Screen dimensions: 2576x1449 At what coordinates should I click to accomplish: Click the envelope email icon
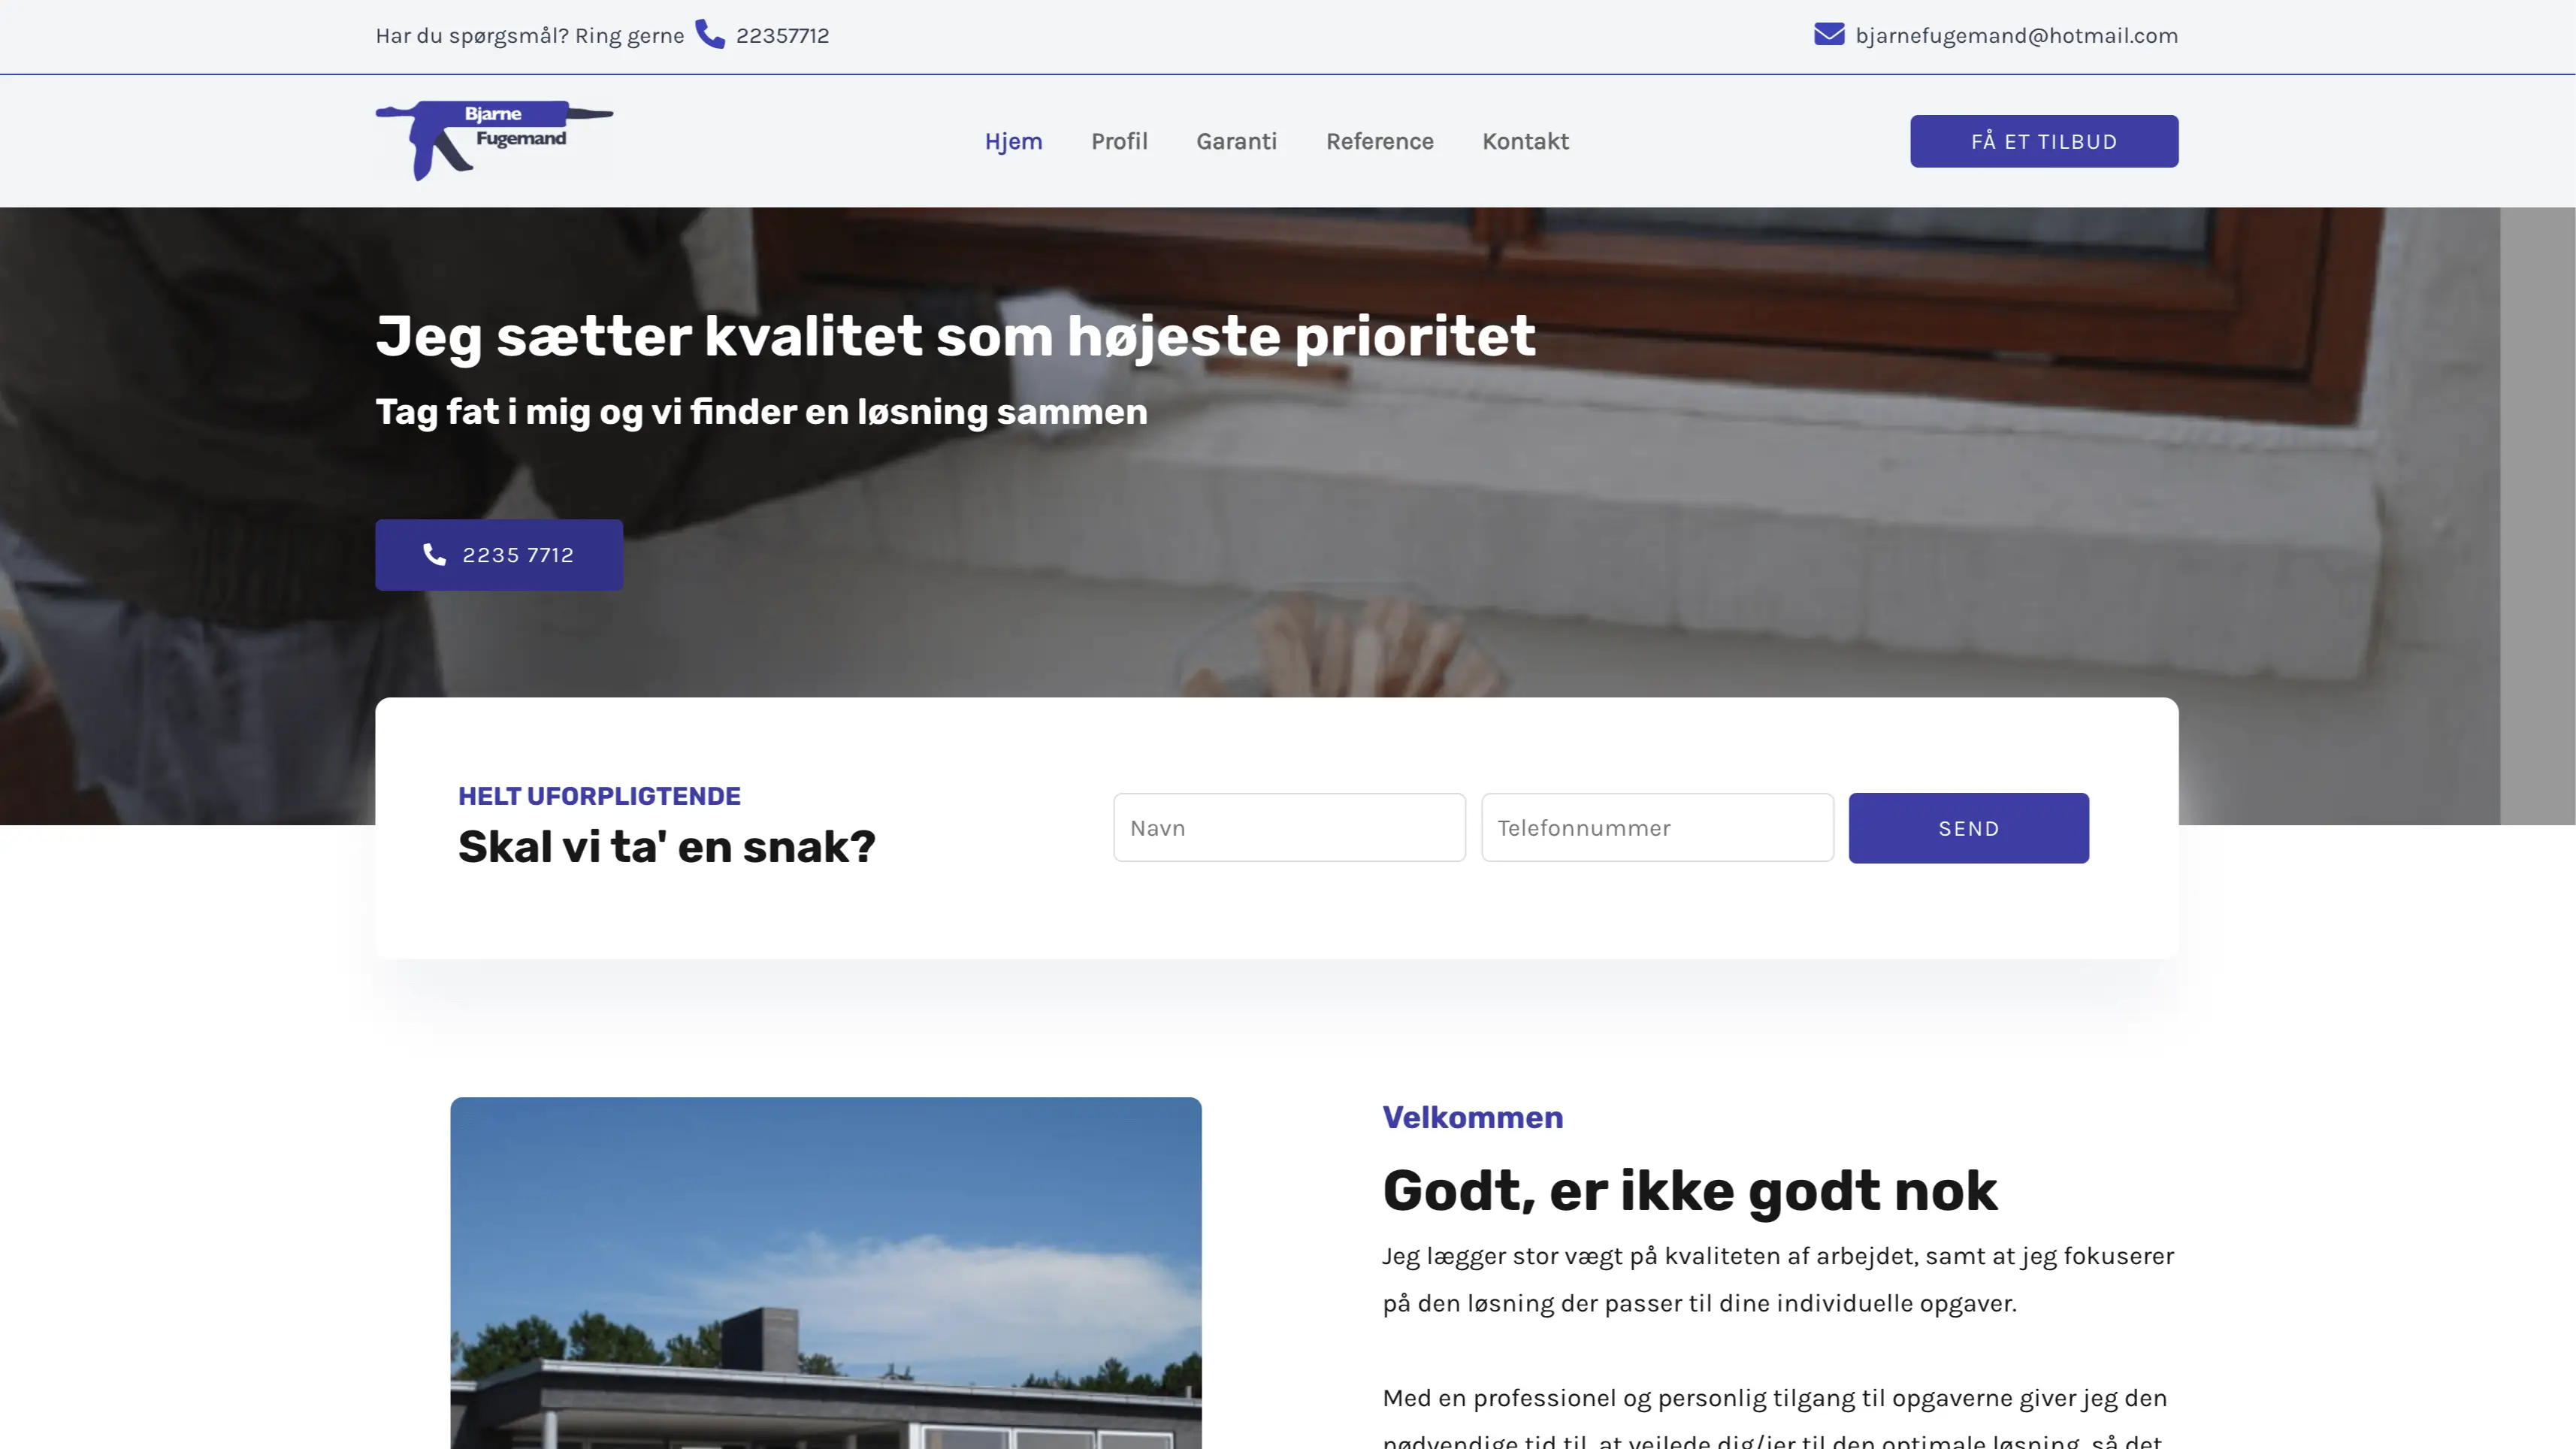click(x=1829, y=34)
